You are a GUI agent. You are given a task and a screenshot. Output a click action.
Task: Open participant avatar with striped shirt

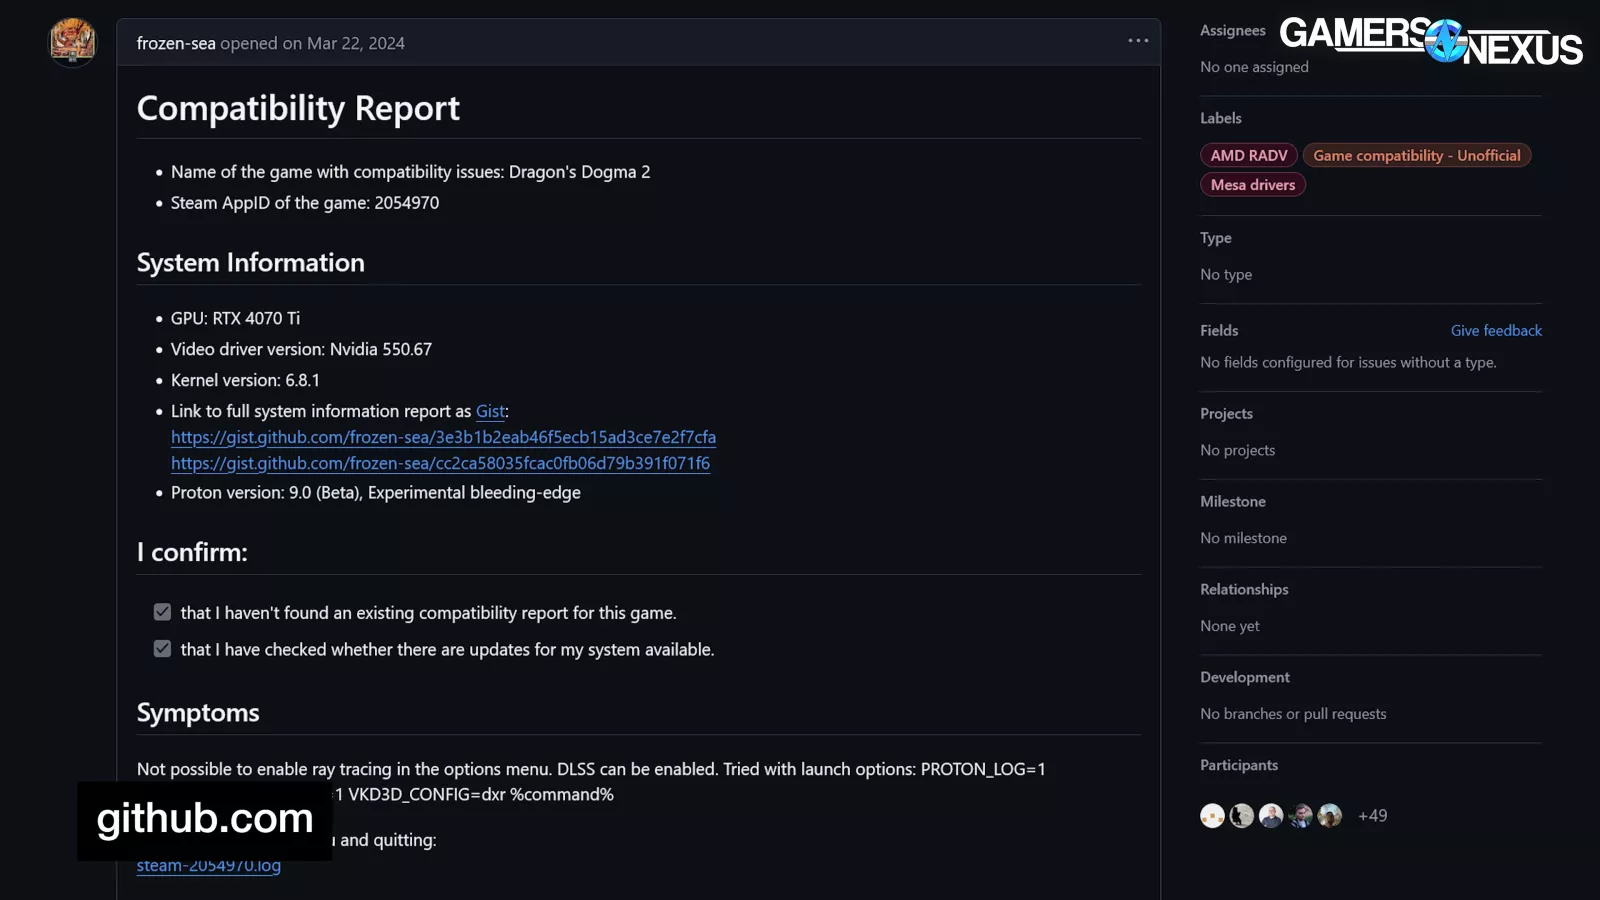click(1300, 816)
